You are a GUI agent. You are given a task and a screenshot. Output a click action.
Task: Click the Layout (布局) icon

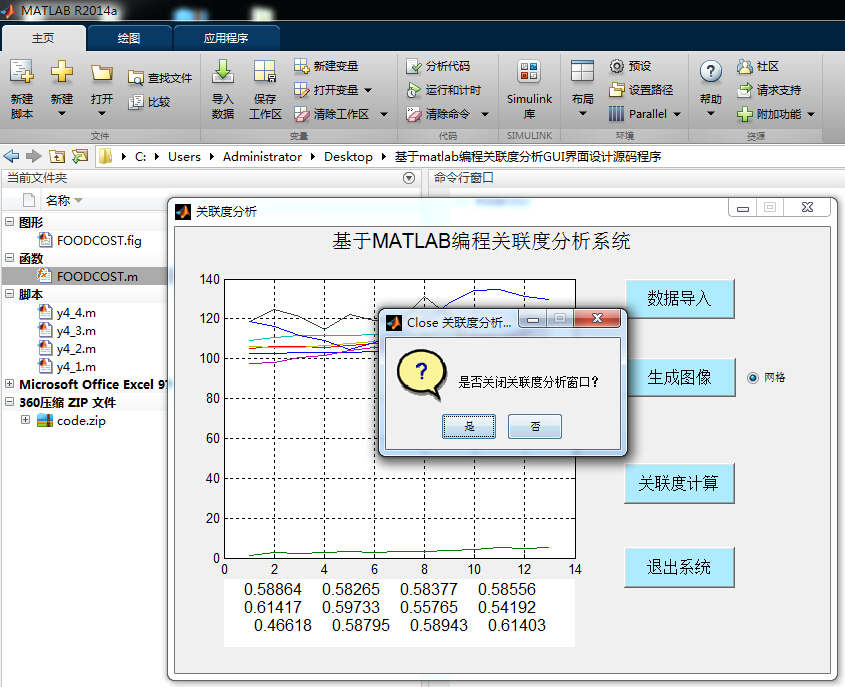point(582,71)
